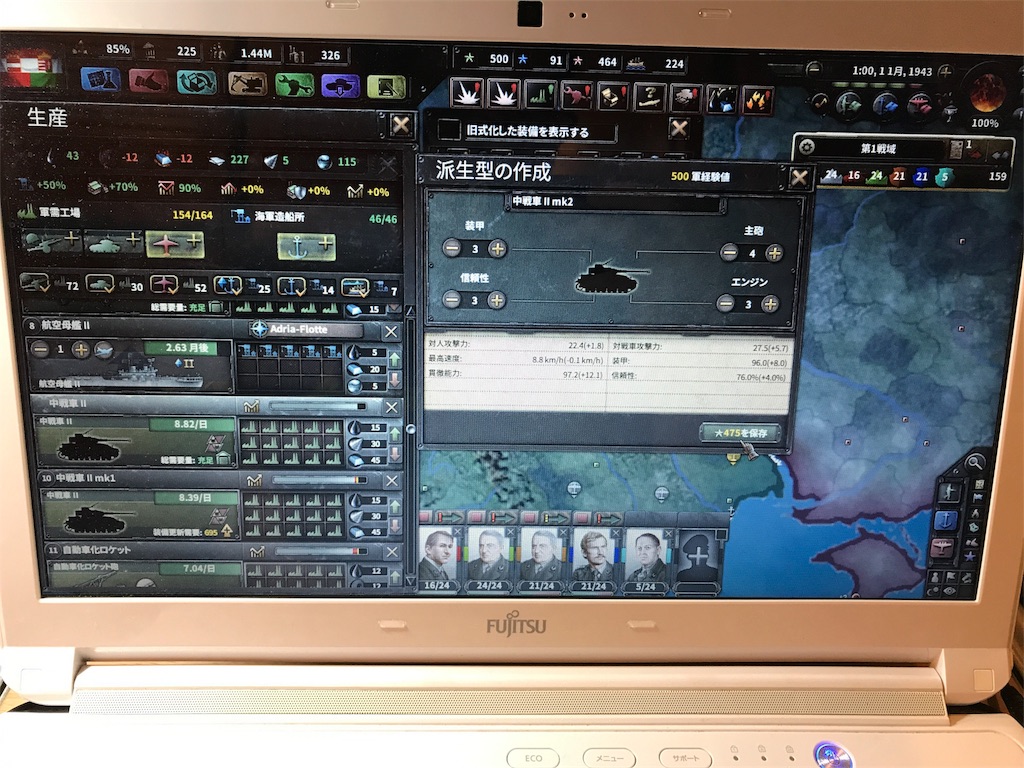
Task: Move 中戦車 II mk1 line down with red arrow
Action: pyautogui.click(x=394, y=525)
